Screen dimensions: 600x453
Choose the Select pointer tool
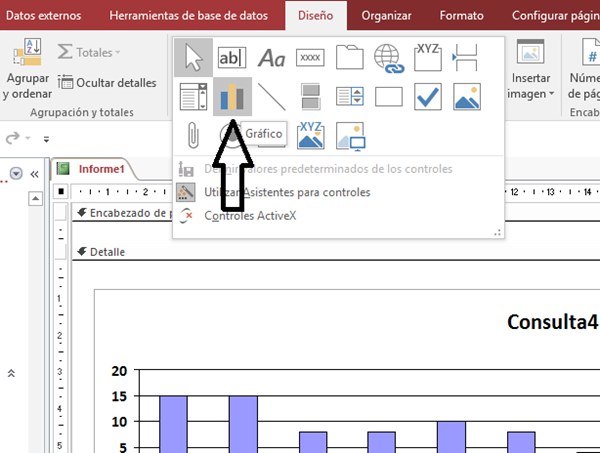point(194,57)
